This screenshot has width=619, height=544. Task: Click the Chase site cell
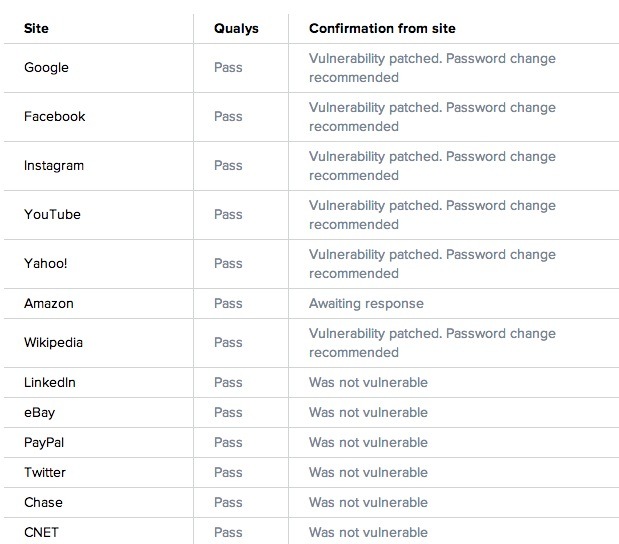point(43,502)
